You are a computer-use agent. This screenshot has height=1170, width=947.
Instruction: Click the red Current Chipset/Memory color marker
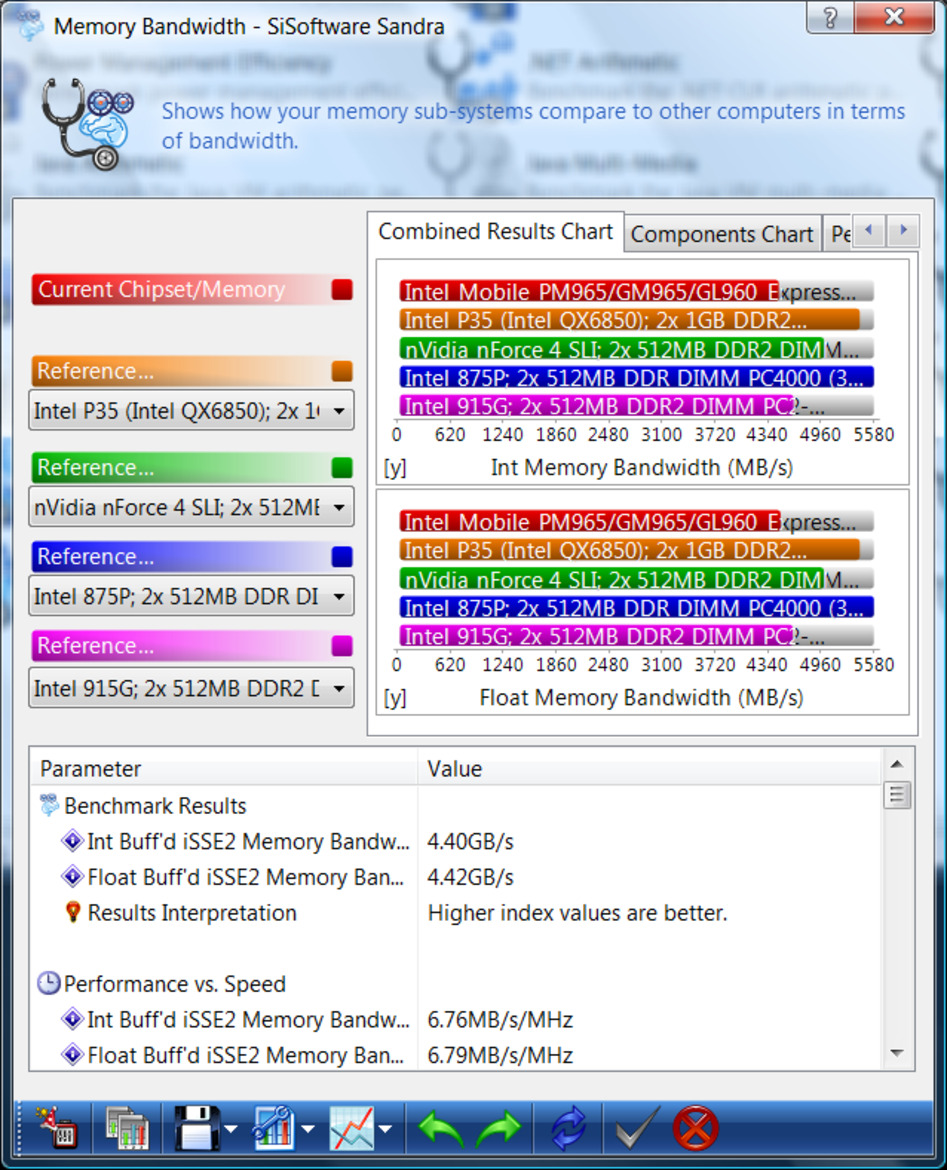click(340, 289)
